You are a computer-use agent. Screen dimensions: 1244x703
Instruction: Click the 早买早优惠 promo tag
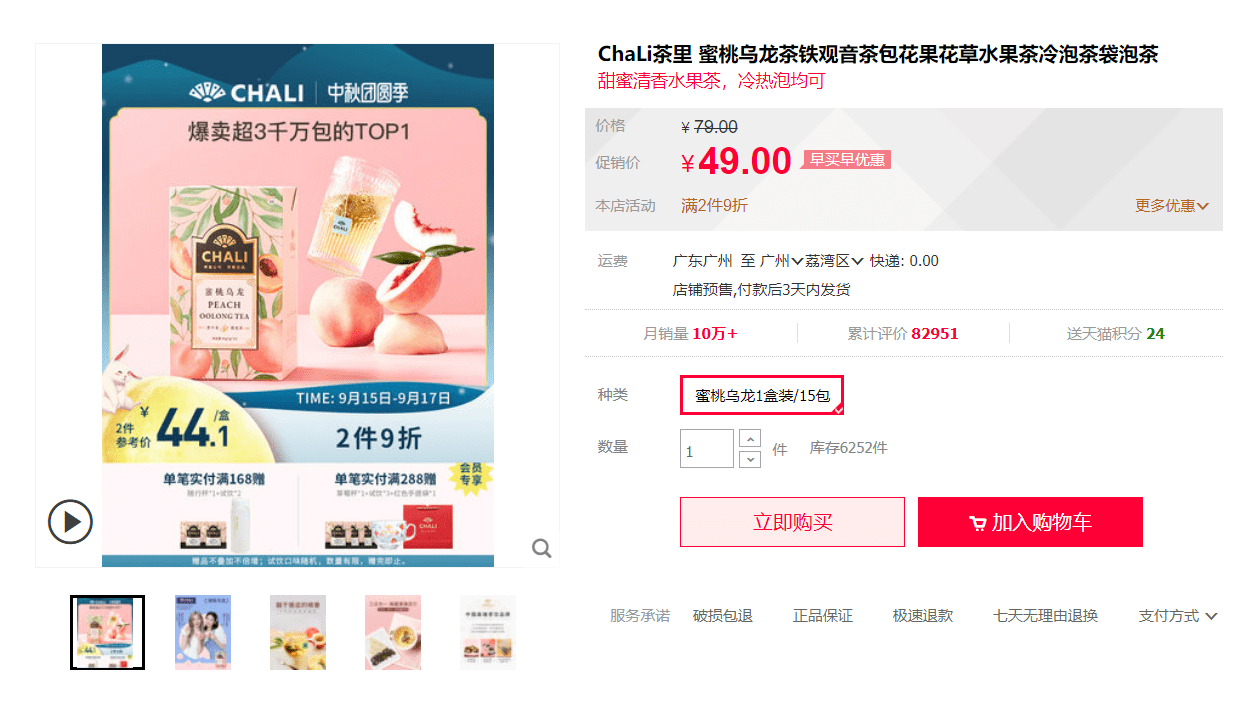coord(847,160)
